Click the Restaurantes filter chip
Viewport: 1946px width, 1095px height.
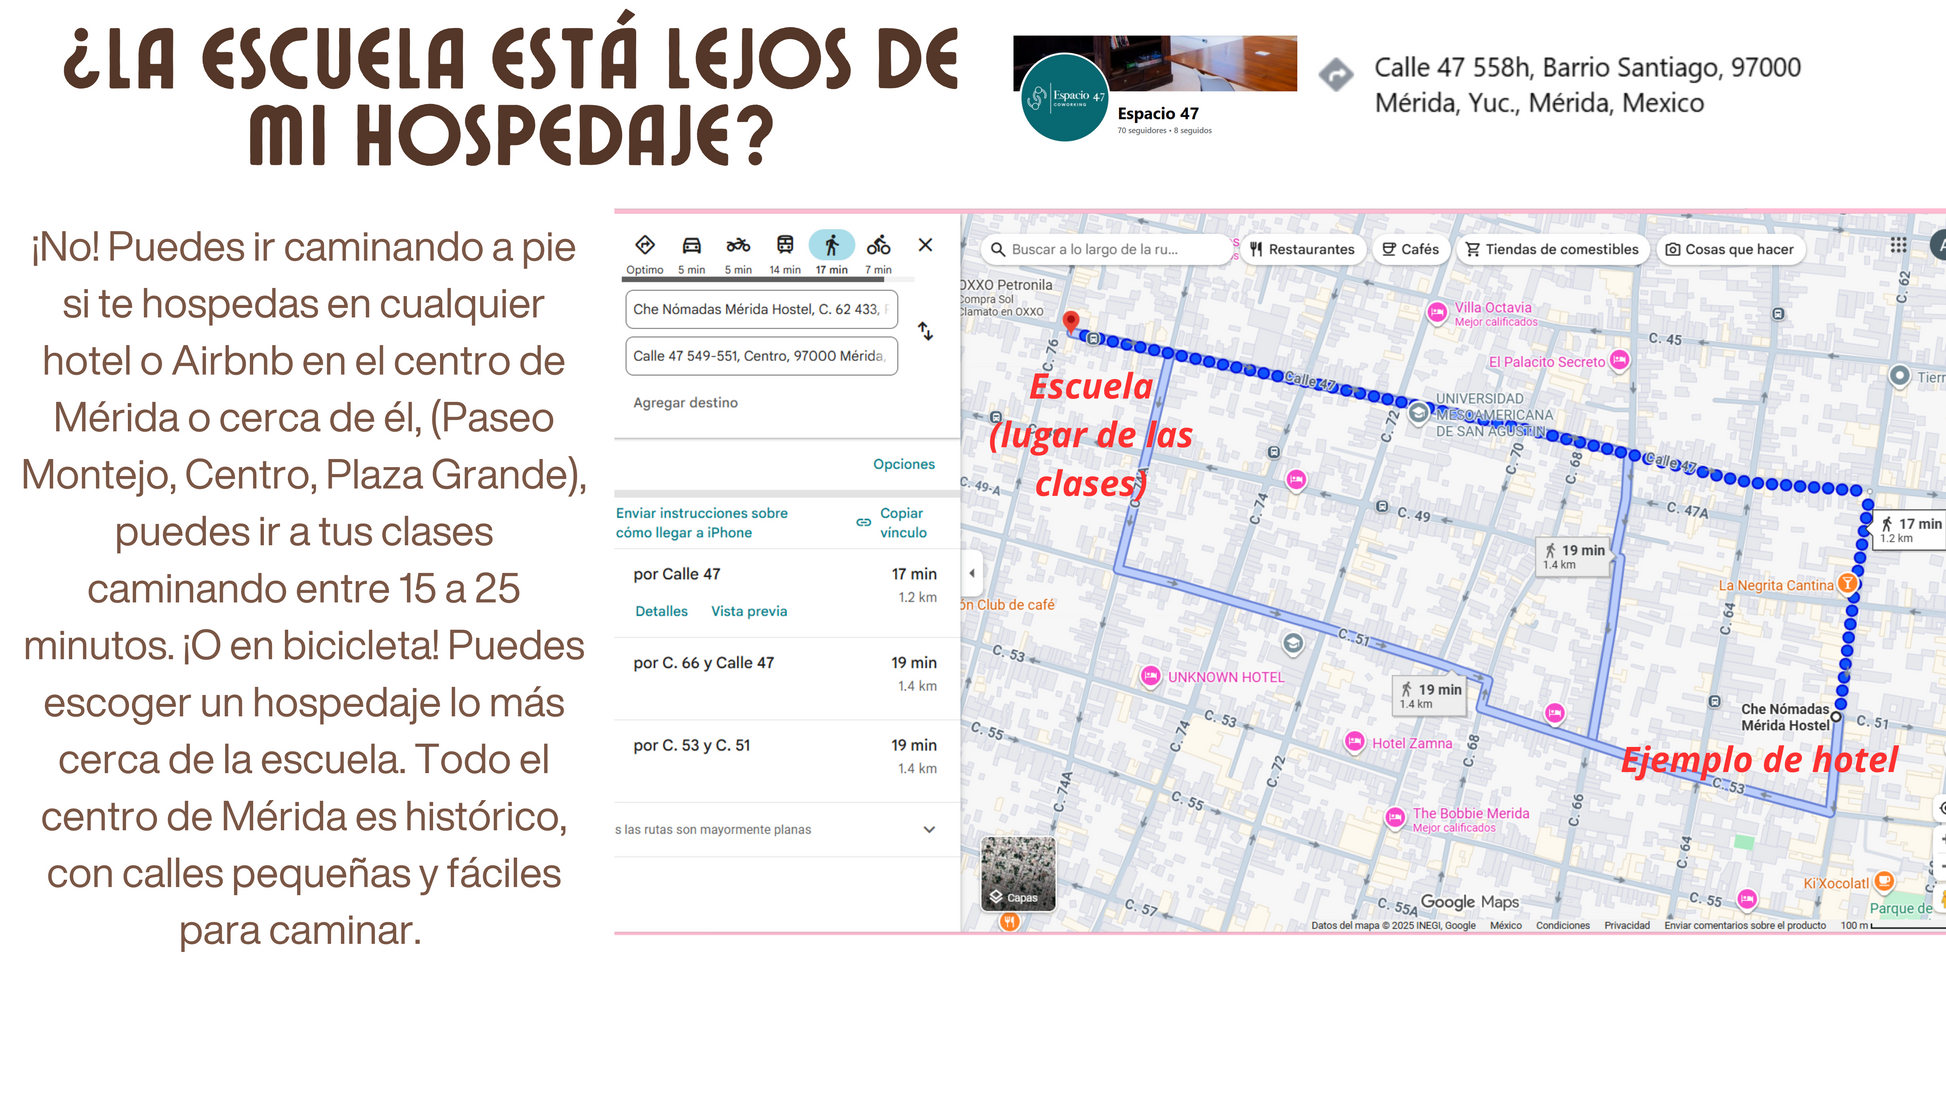coord(1301,249)
